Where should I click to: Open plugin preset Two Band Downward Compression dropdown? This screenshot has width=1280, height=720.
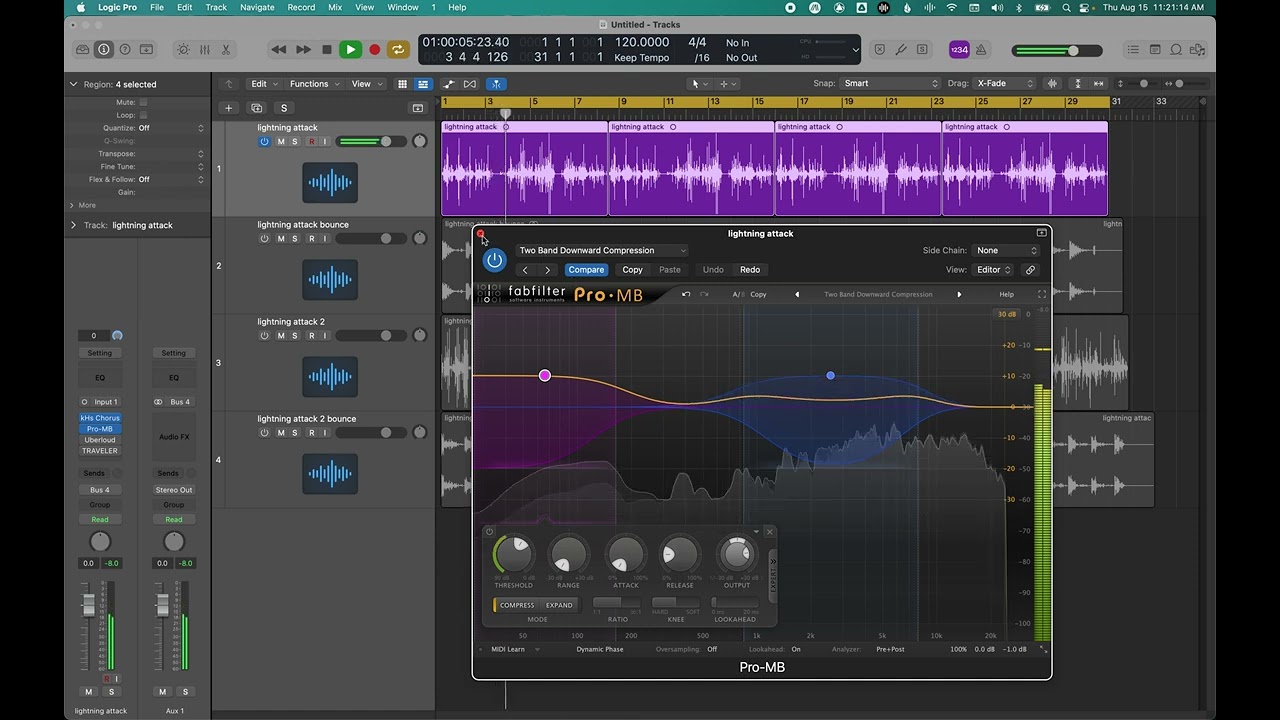tap(602, 251)
